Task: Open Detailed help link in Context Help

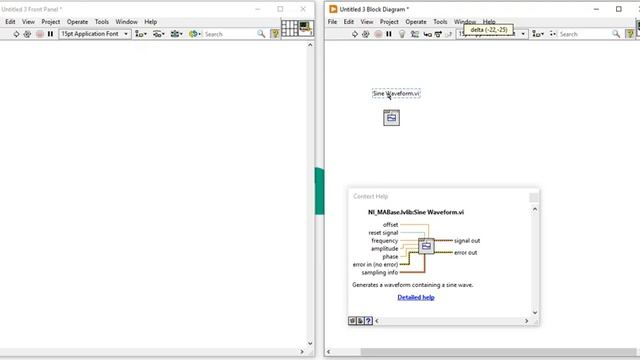Action: click(416, 297)
